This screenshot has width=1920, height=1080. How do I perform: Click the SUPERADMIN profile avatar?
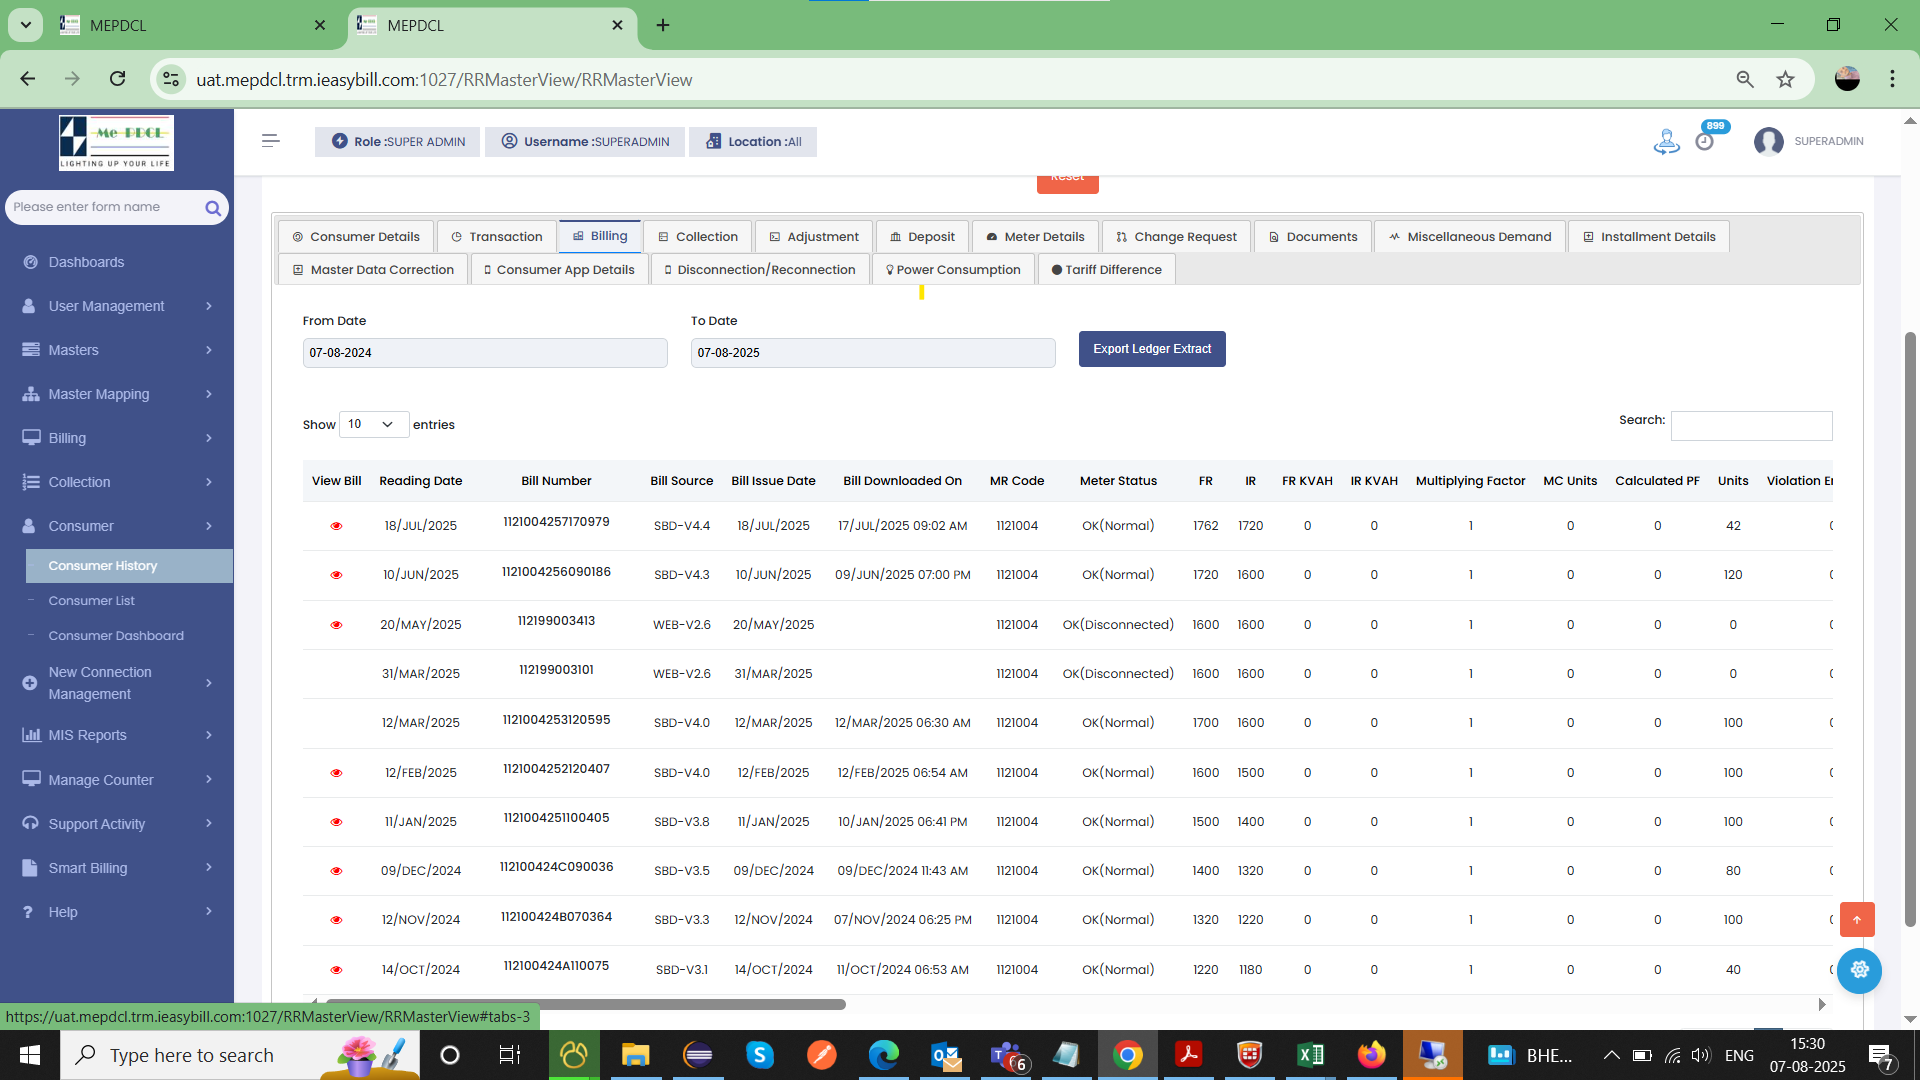[1768, 141]
